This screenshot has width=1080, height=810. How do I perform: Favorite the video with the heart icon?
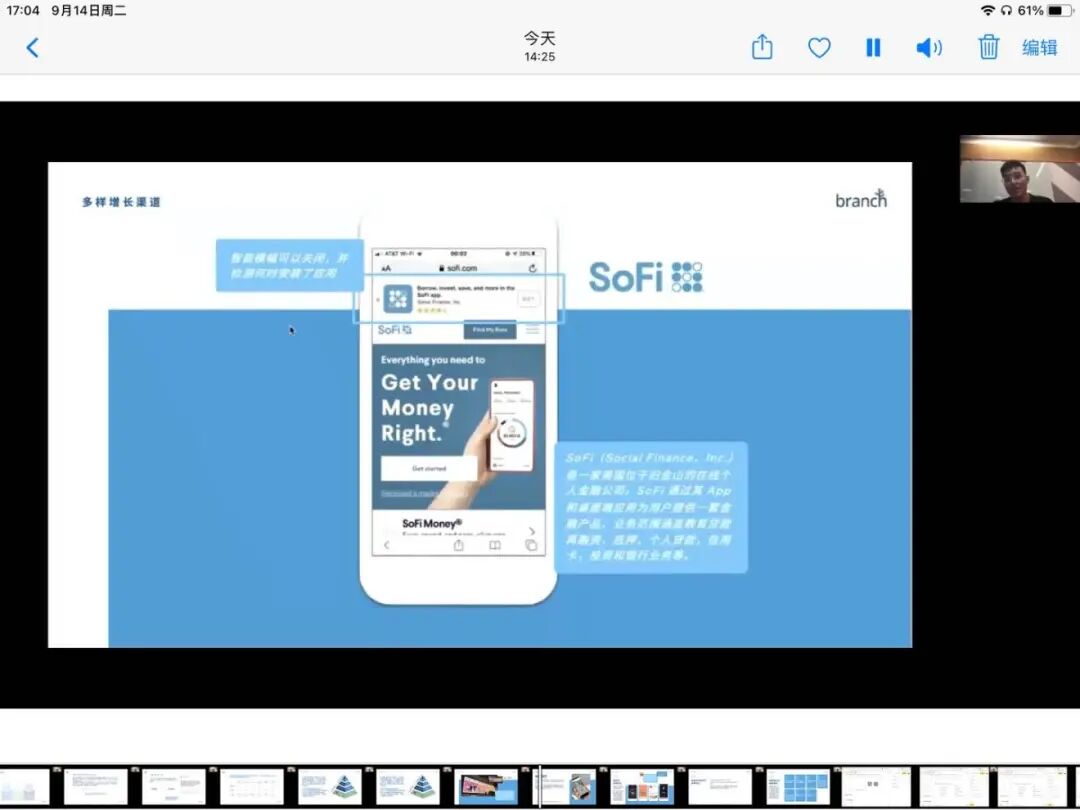coord(819,48)
